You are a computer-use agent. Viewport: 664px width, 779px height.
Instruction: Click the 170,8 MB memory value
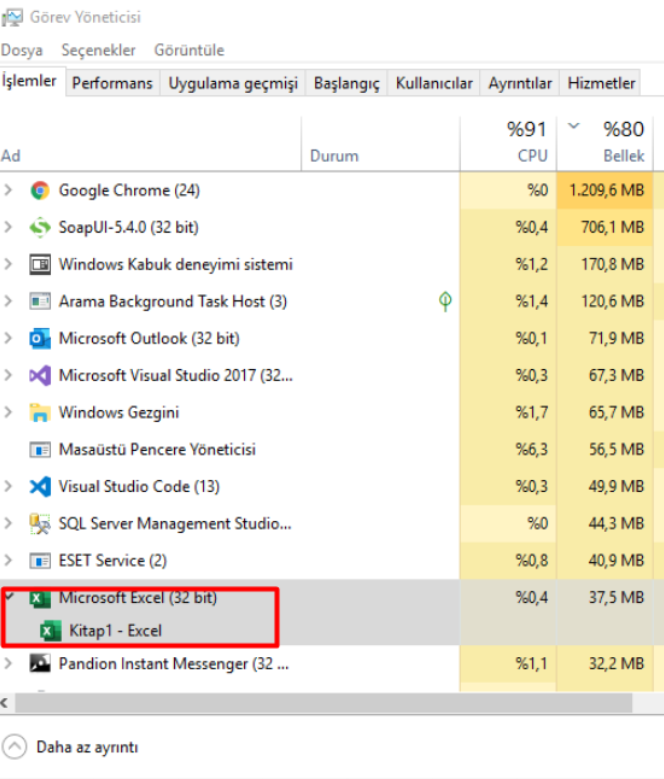[613, 264]
